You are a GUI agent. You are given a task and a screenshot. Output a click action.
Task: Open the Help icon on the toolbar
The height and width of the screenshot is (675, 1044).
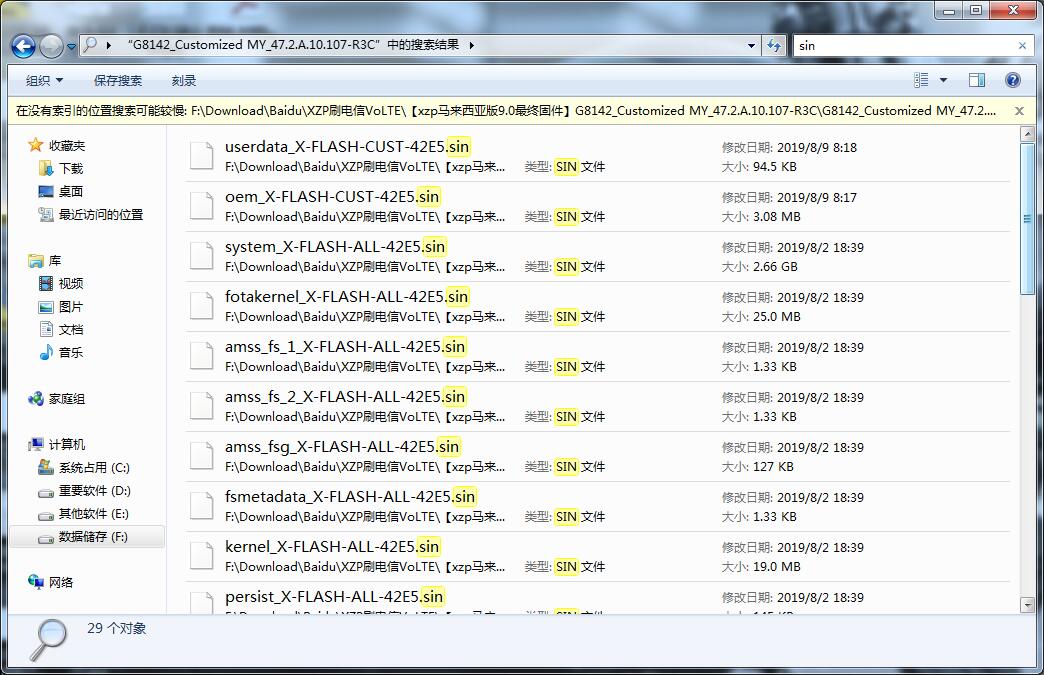tap(1012, 80)
